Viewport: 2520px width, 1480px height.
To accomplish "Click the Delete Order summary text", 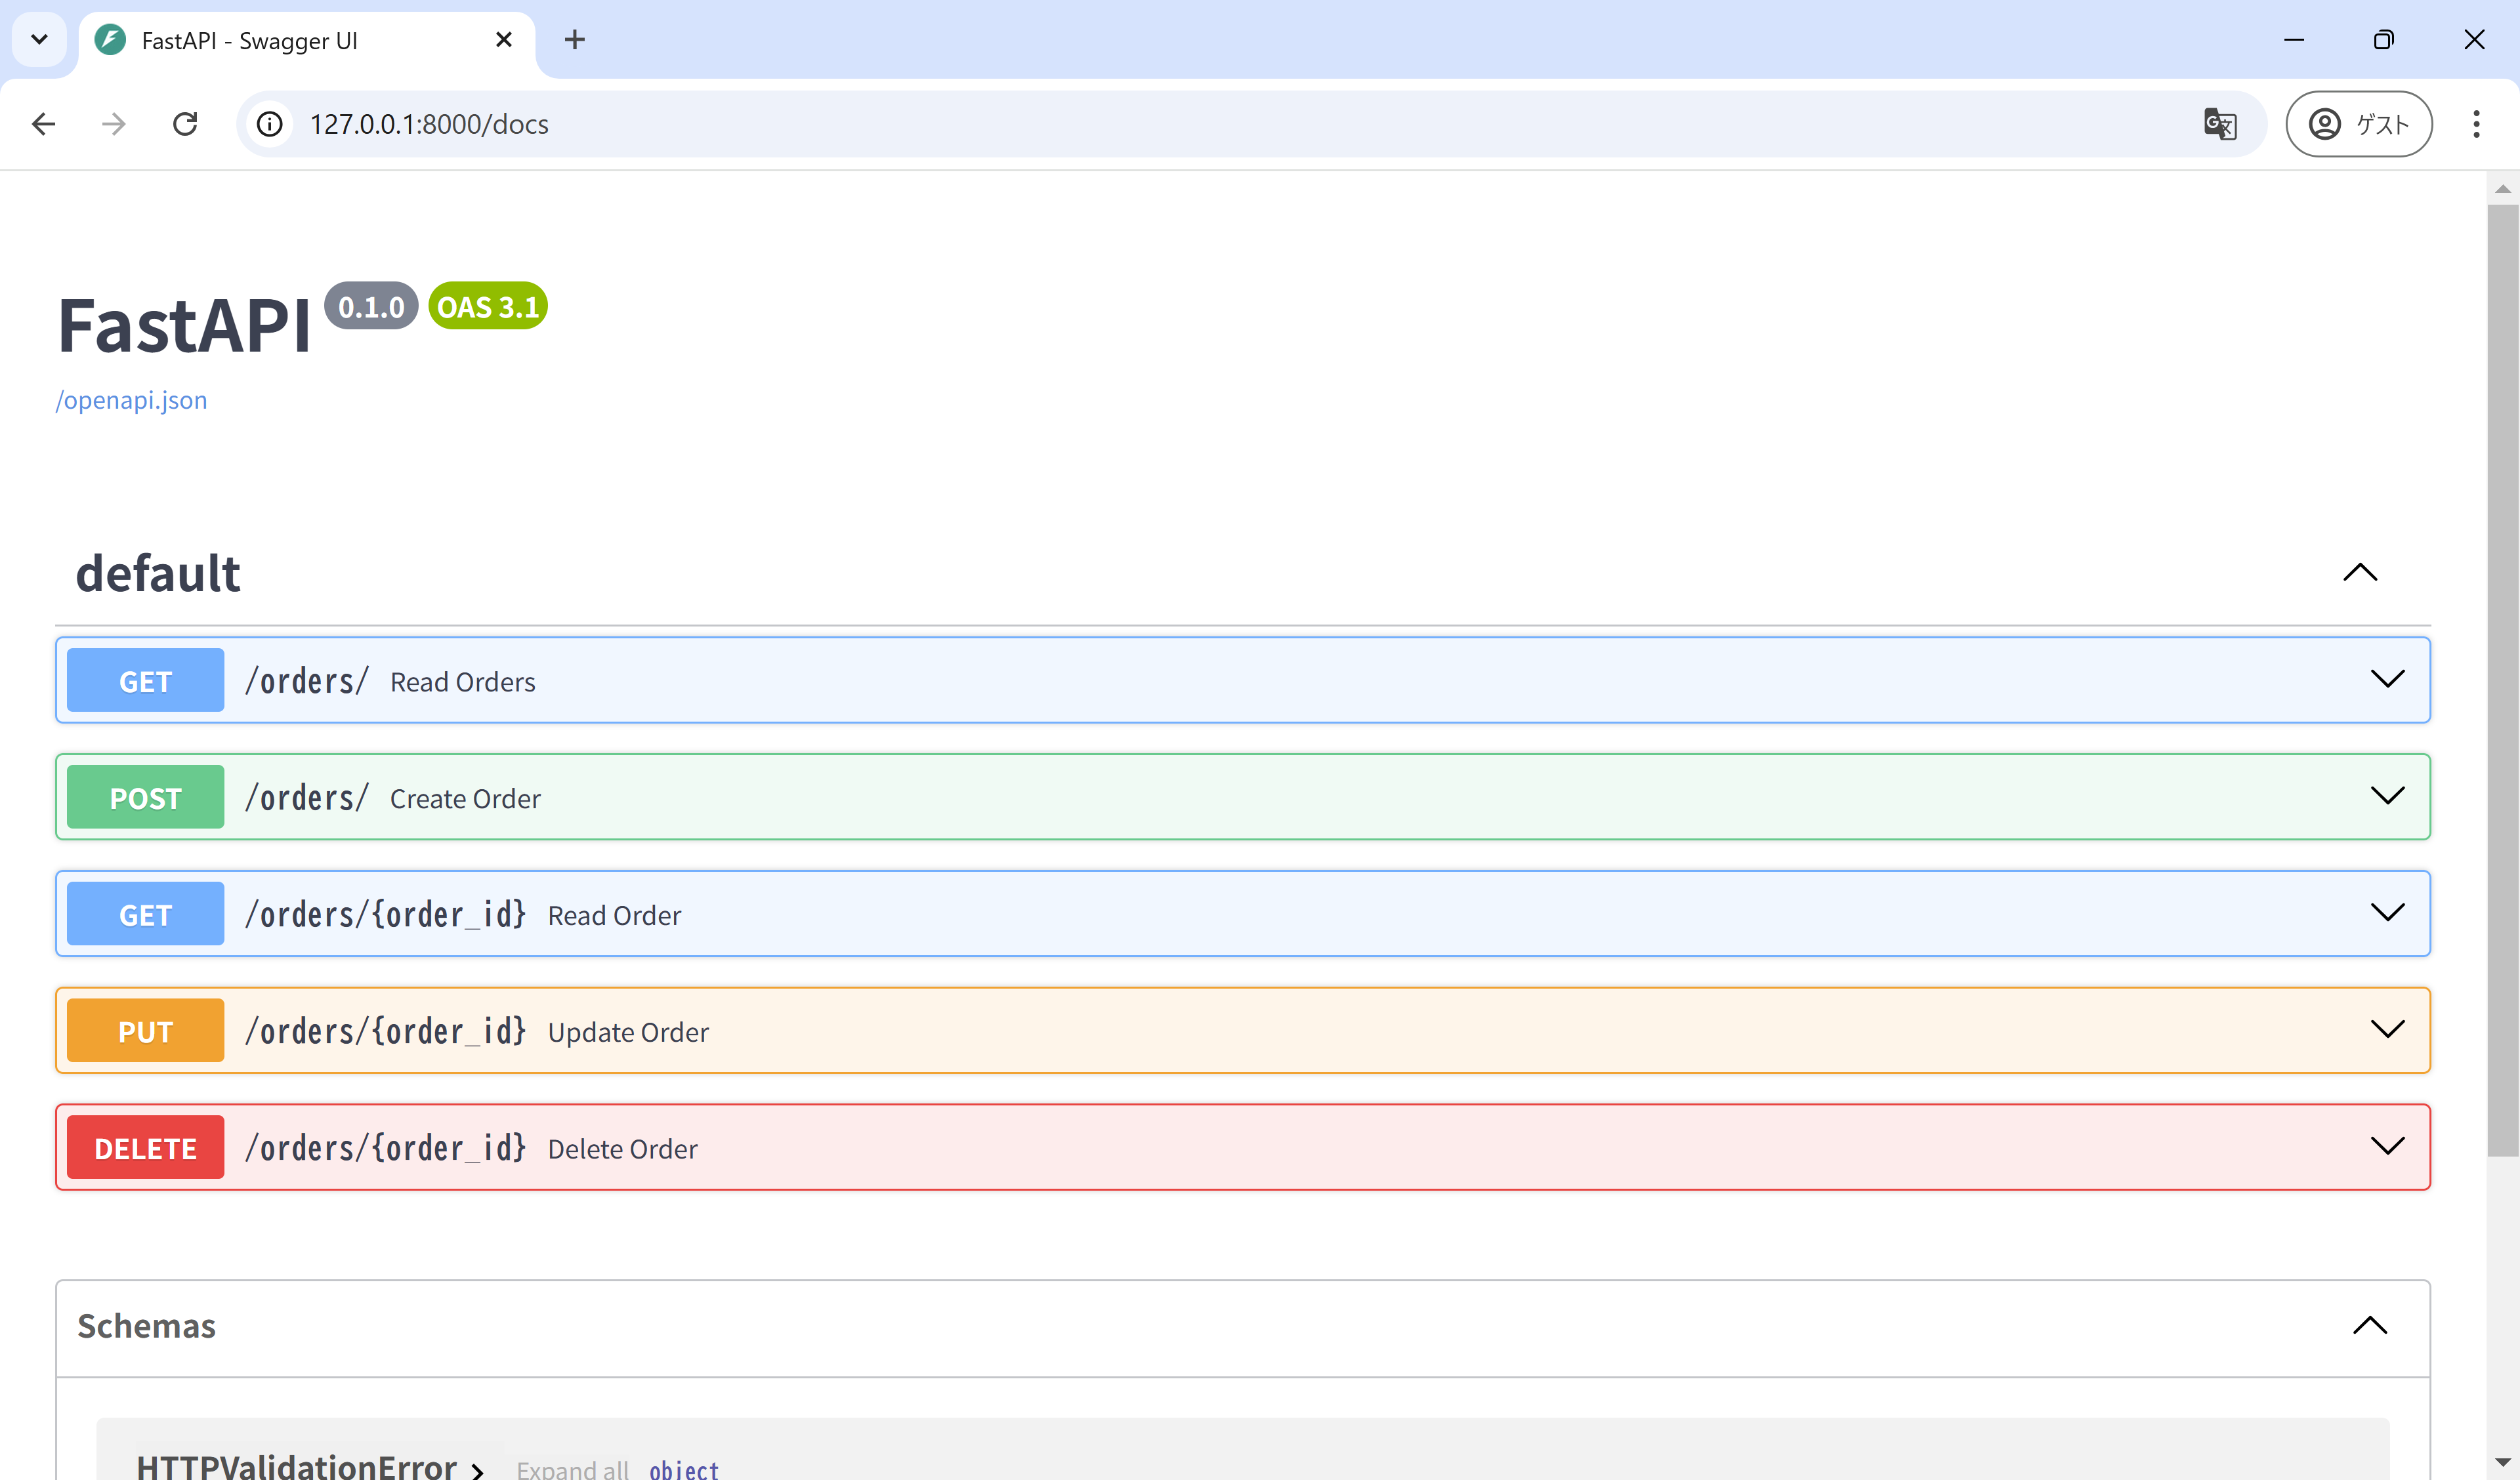I will pos(623,1149).
